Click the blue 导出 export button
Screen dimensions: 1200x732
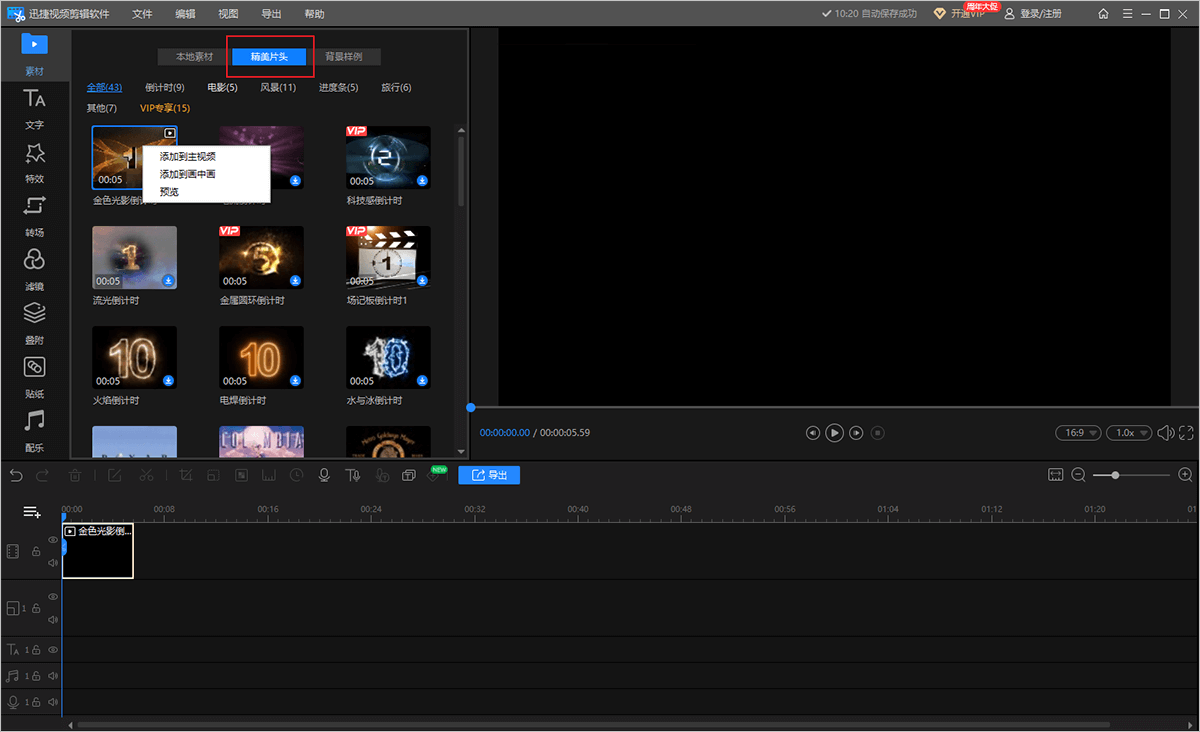click(x=489, y=475)
